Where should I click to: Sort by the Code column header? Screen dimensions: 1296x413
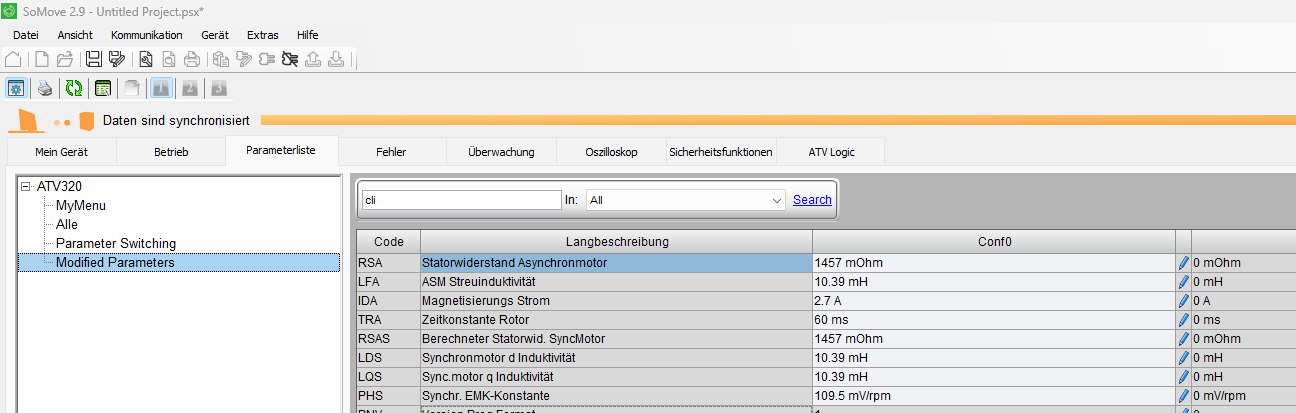coord(389,242)
